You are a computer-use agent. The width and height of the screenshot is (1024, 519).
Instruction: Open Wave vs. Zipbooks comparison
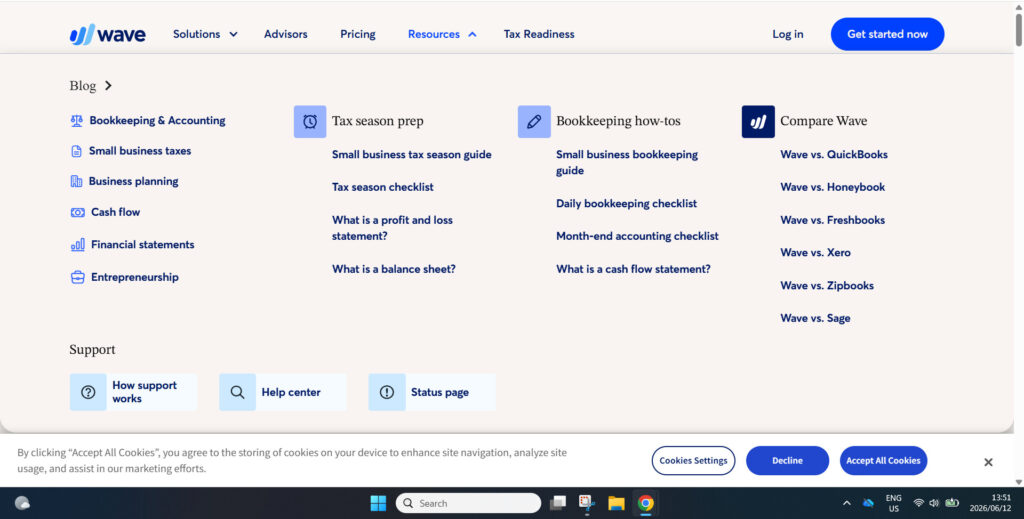click(x=827, y=285)
